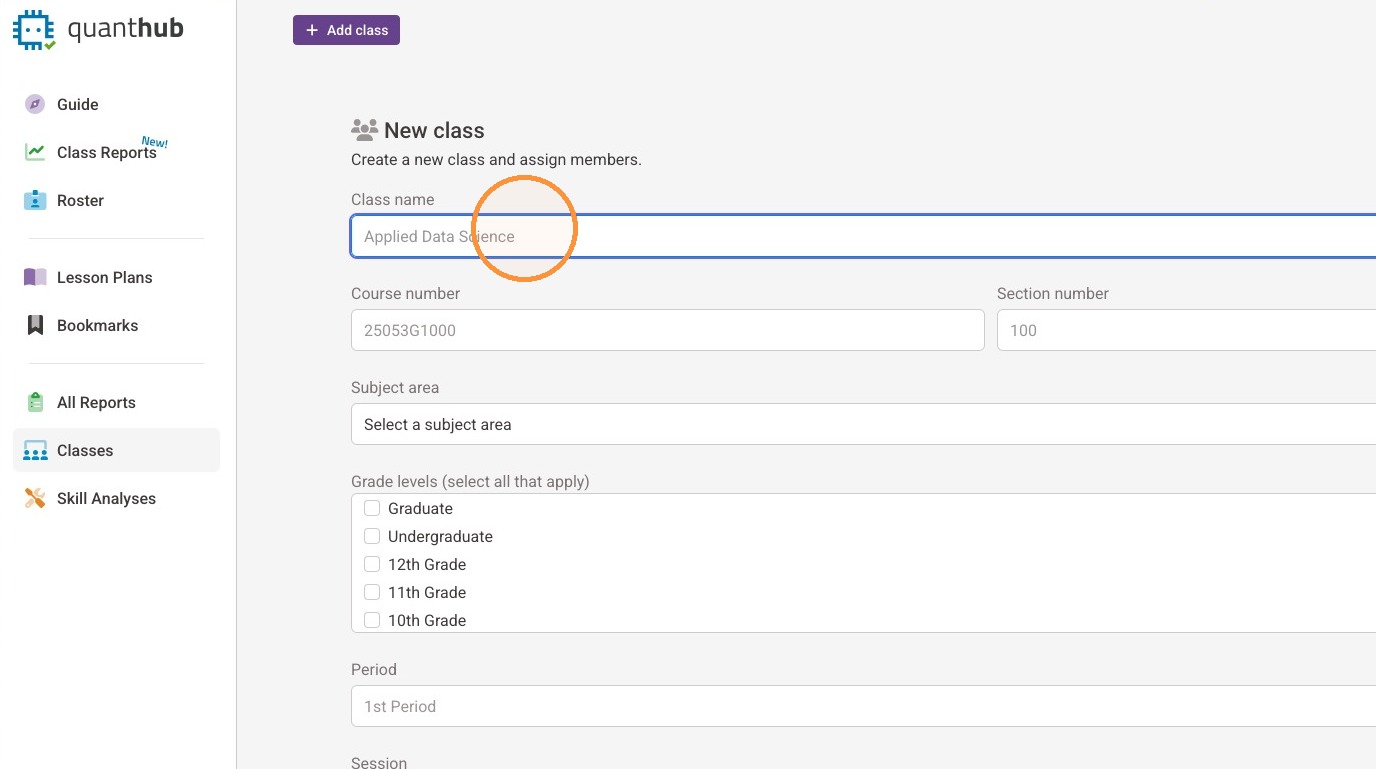Focus the Class name input field
The height and width of the screenshot is (769, 1376).
(863, 236)
